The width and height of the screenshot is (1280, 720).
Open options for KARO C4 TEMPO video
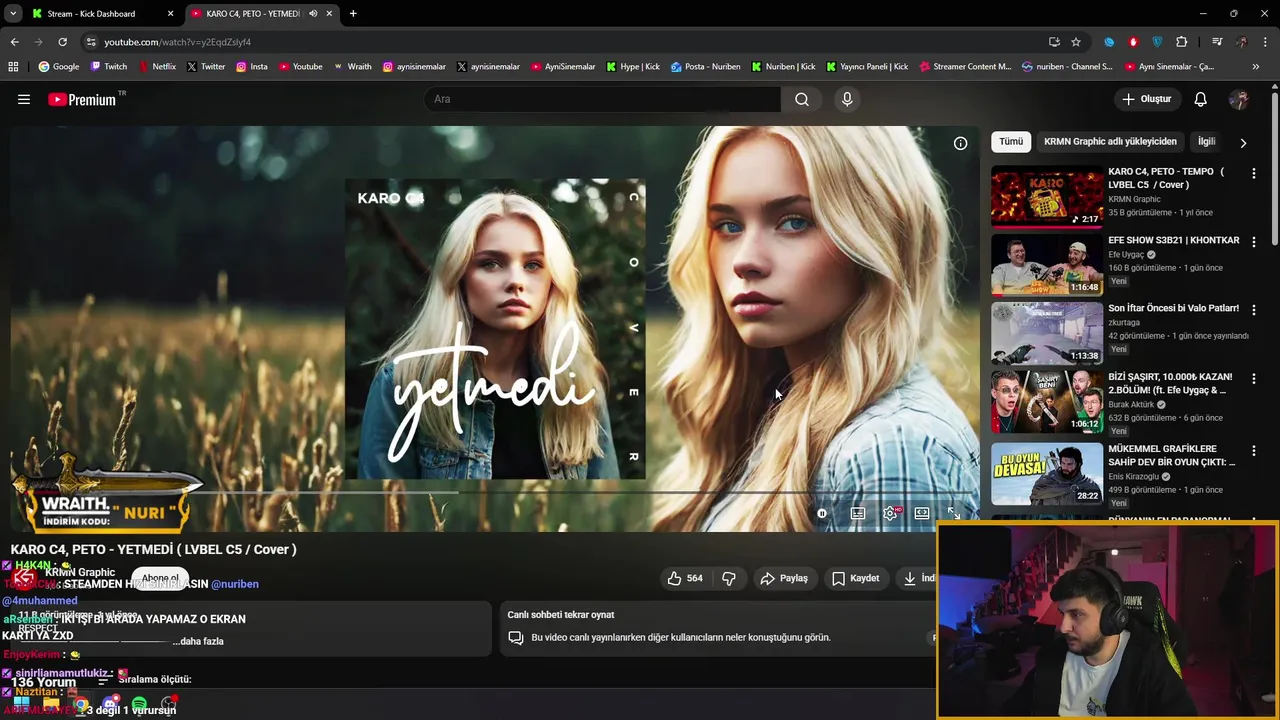pos(1253,173)
